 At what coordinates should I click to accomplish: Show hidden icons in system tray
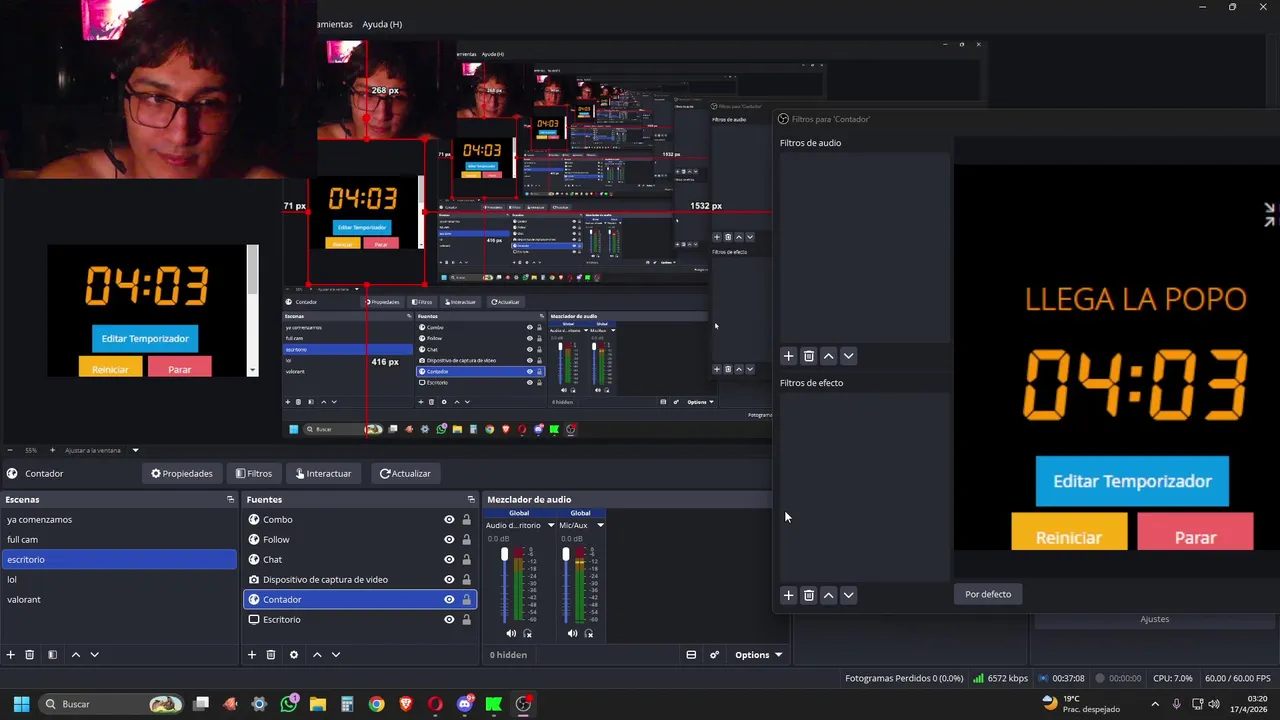pos(1155,704)
